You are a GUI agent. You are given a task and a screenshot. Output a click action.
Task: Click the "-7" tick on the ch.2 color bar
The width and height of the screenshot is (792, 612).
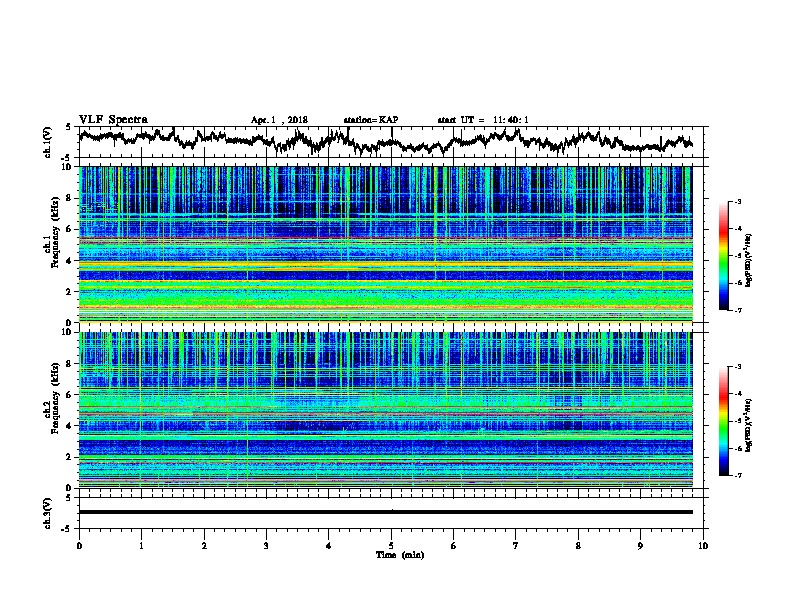(737, 475)
